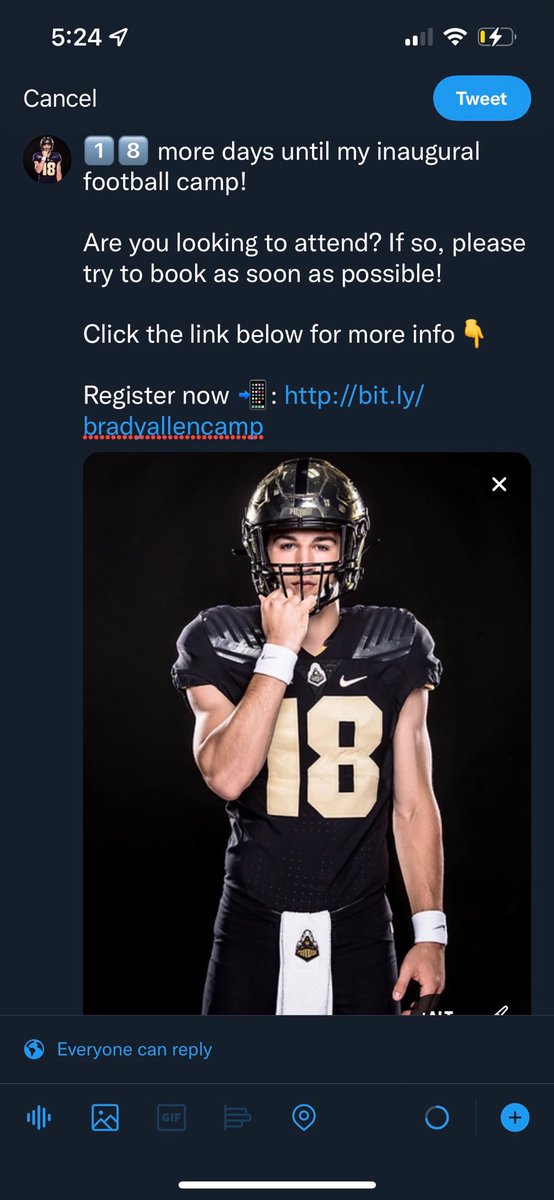Screen dimensions: 554x1200
Task: Add a poll using the poll icon
Action: coord(237,1117)
